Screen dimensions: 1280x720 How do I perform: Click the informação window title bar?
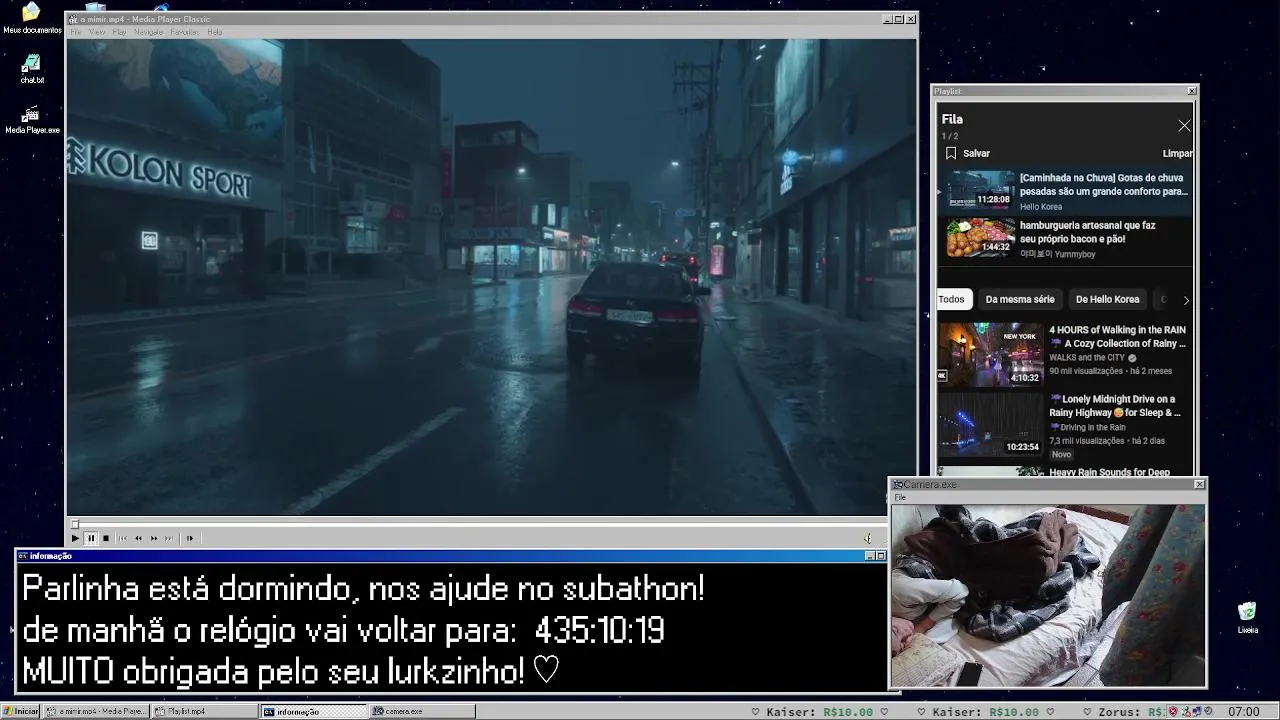pos(451,556)
